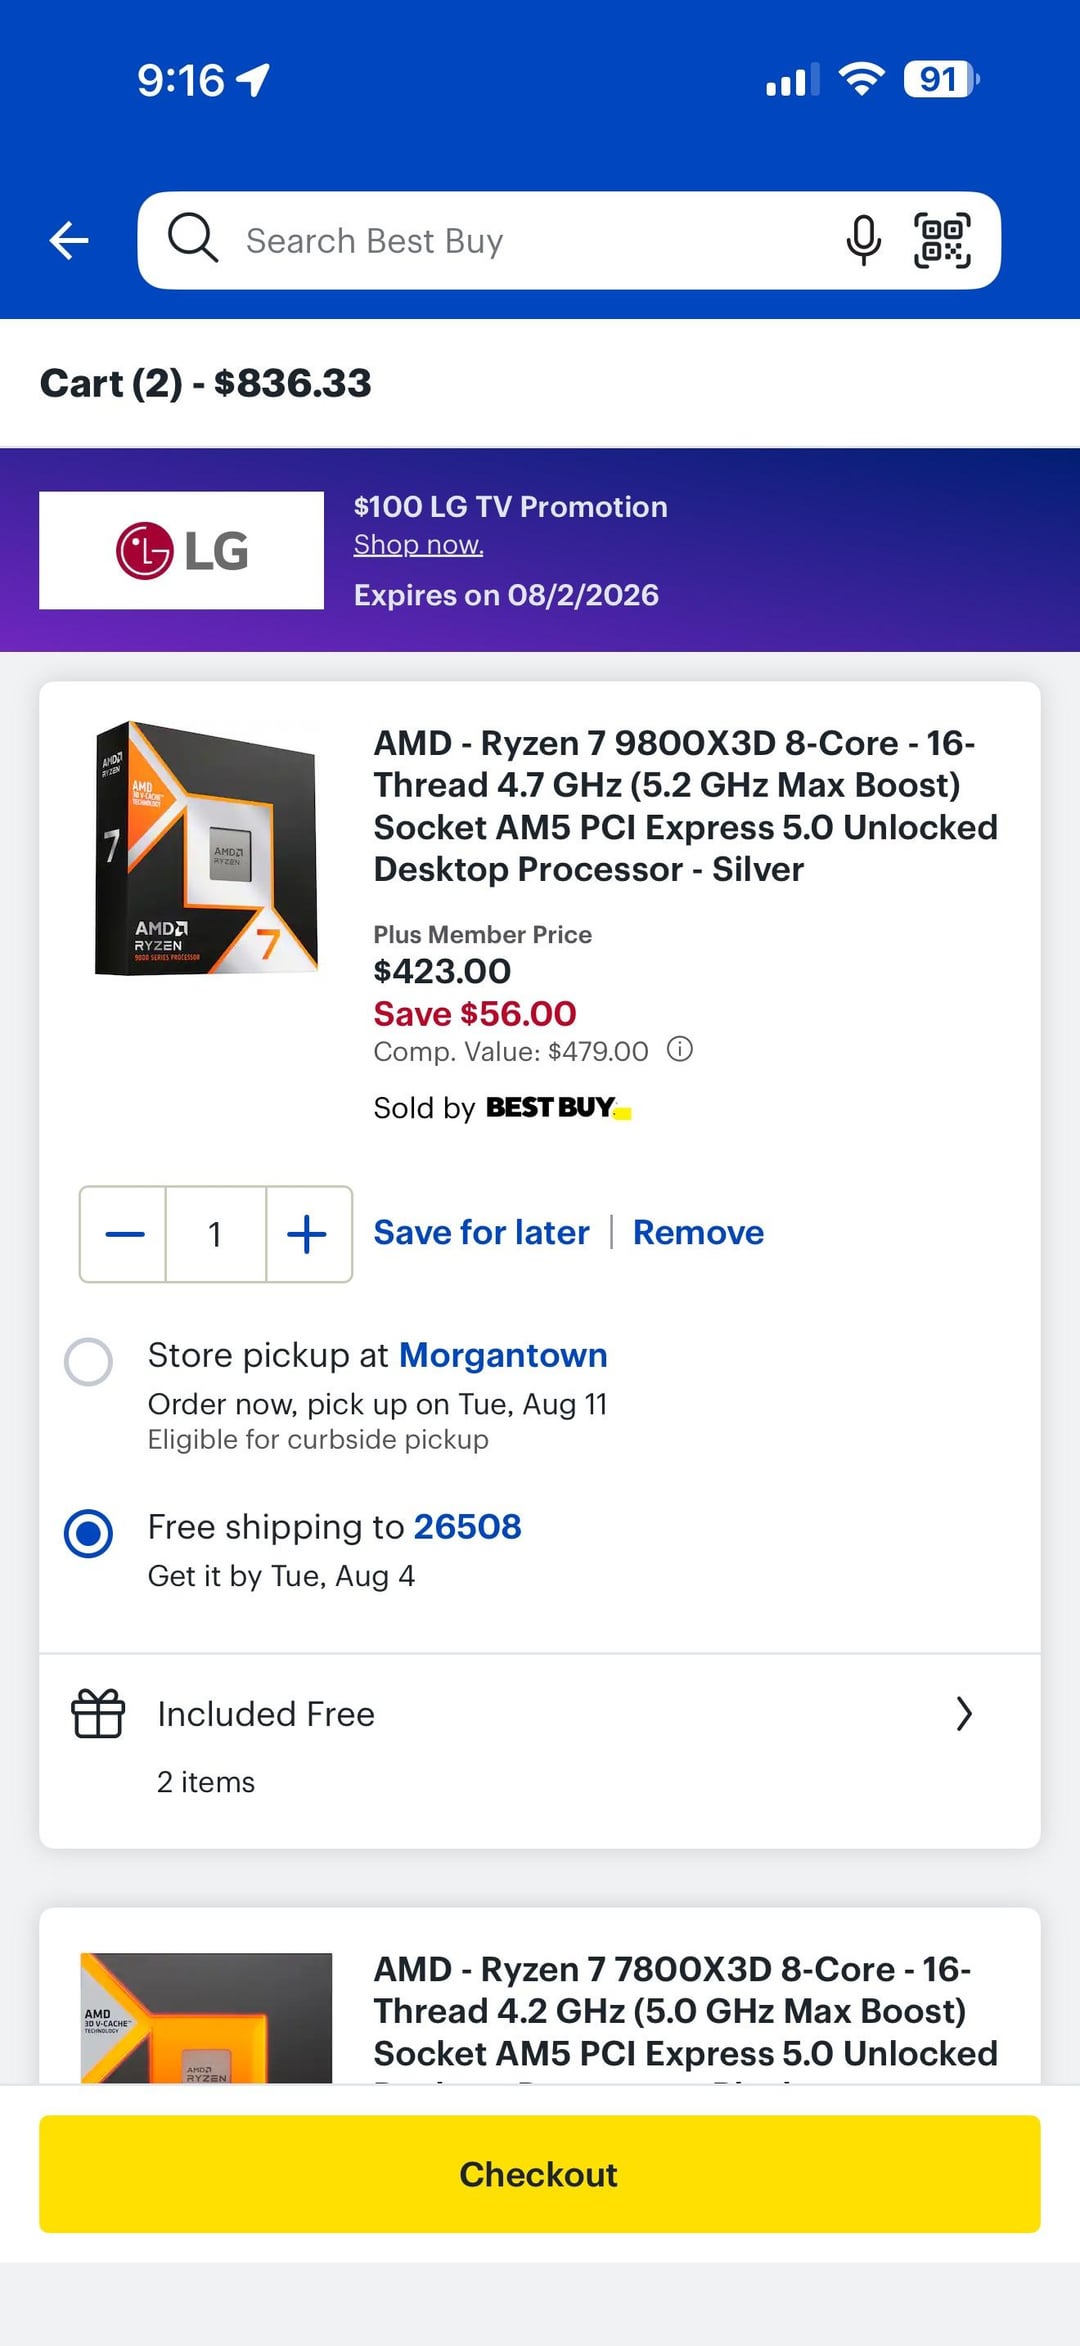
Task: Click the Shop now promotion link
Action: tap(418, 545)
